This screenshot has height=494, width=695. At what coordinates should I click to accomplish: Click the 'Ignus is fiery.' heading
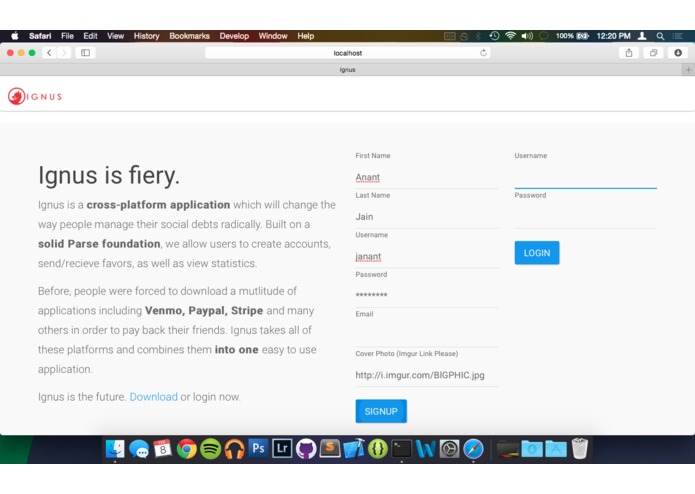[109, 175]
